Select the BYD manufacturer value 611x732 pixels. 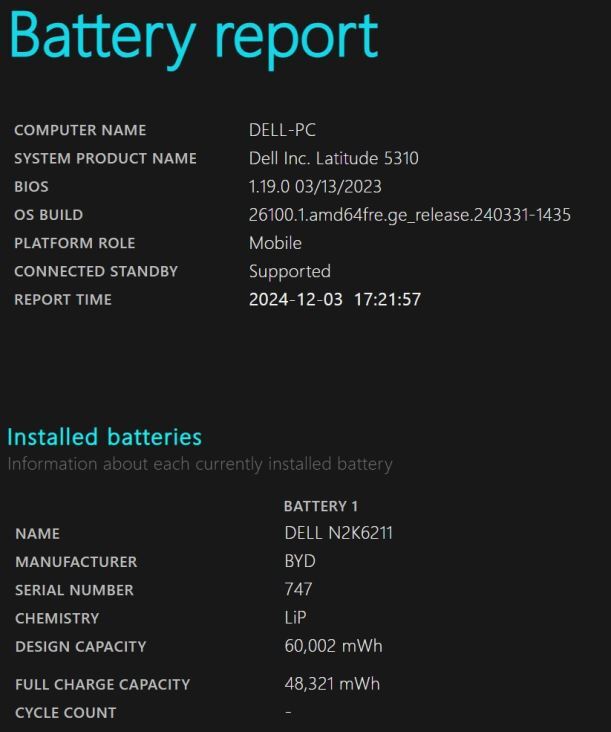click(300, 561)
